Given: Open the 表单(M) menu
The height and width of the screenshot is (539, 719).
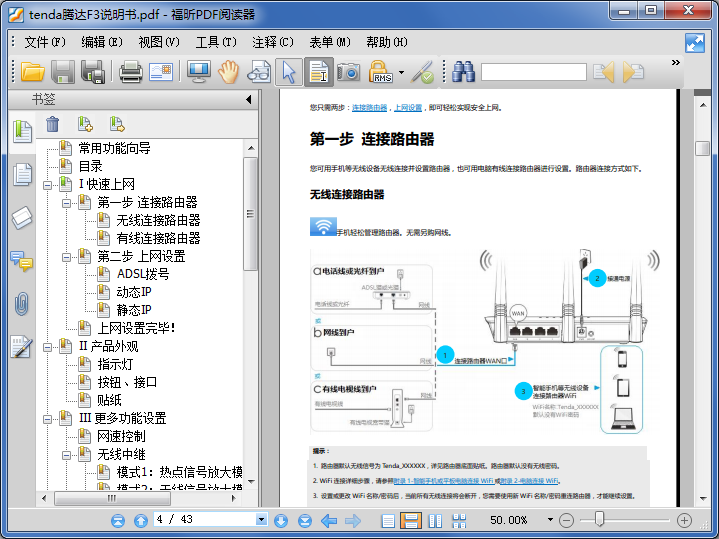Looking at the screenshot, I should [x=330, y=42].
